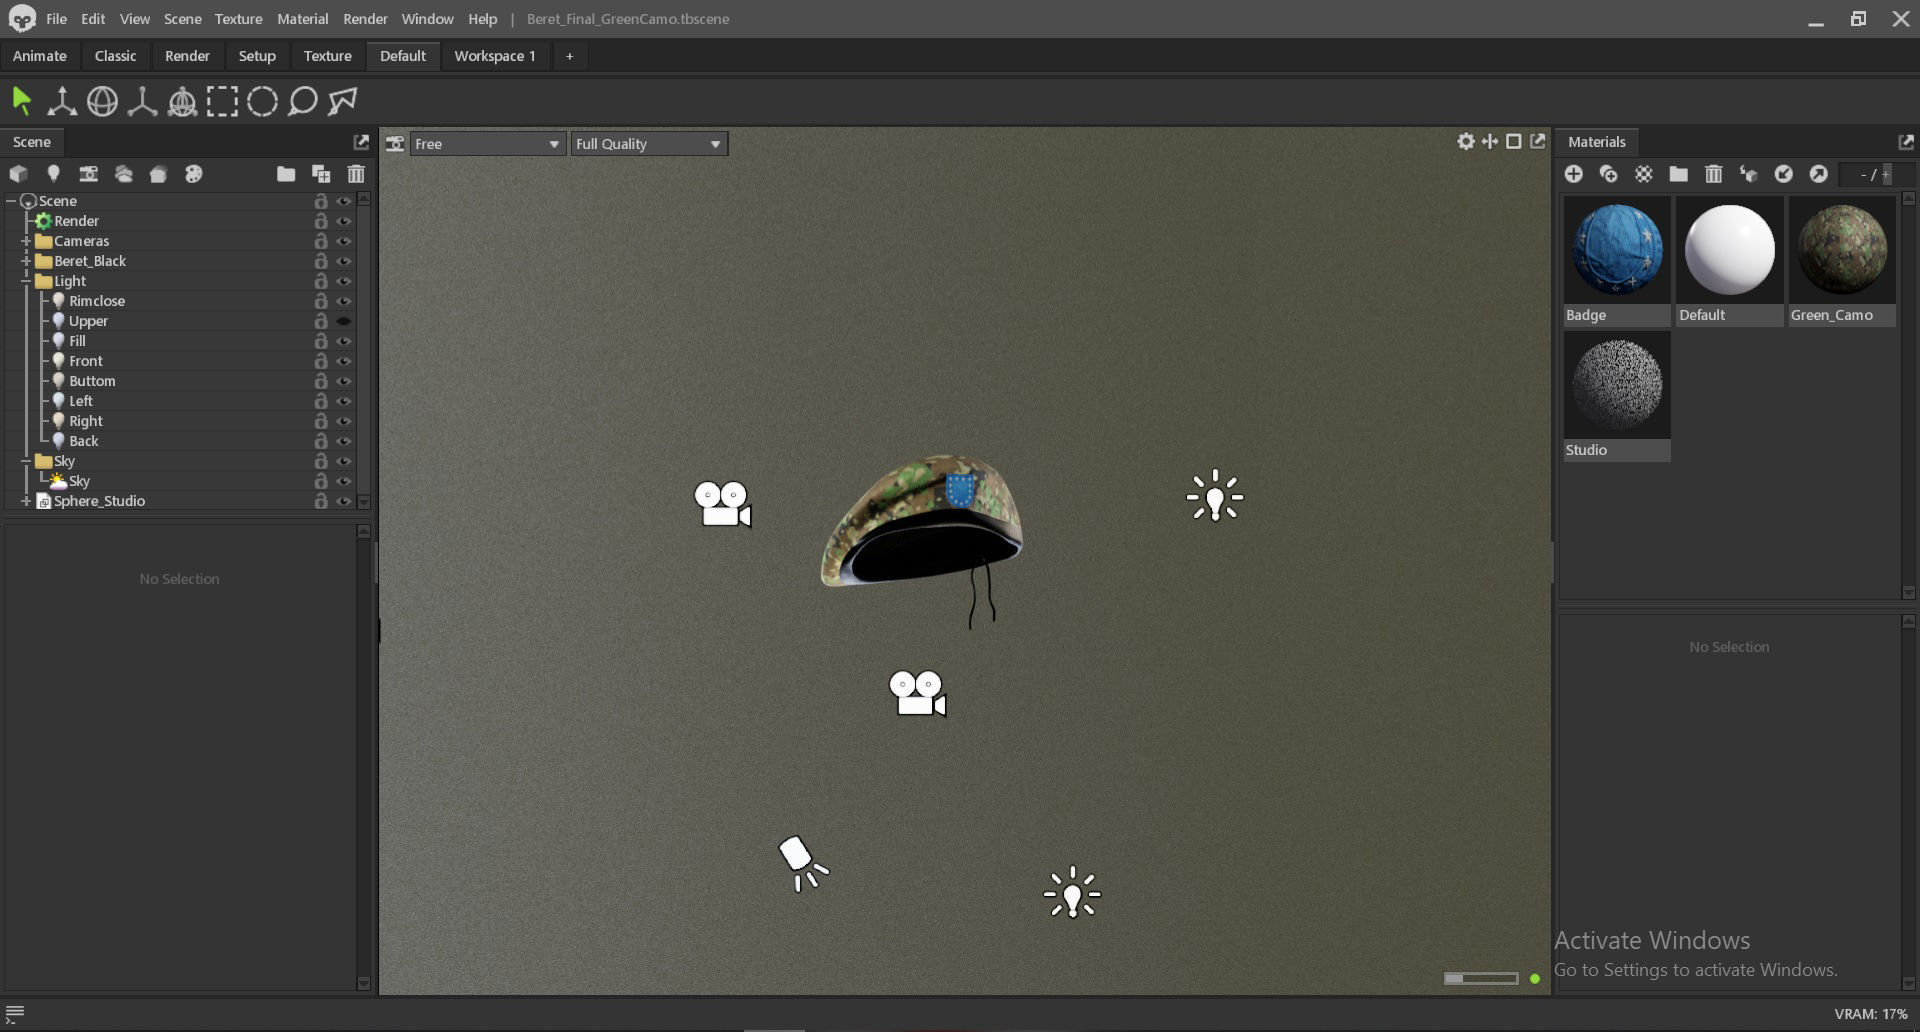Switch to lasso selection mode
Viewport: 1920px width, 1032px height.
pyautogui.click(x=302, y=101)
